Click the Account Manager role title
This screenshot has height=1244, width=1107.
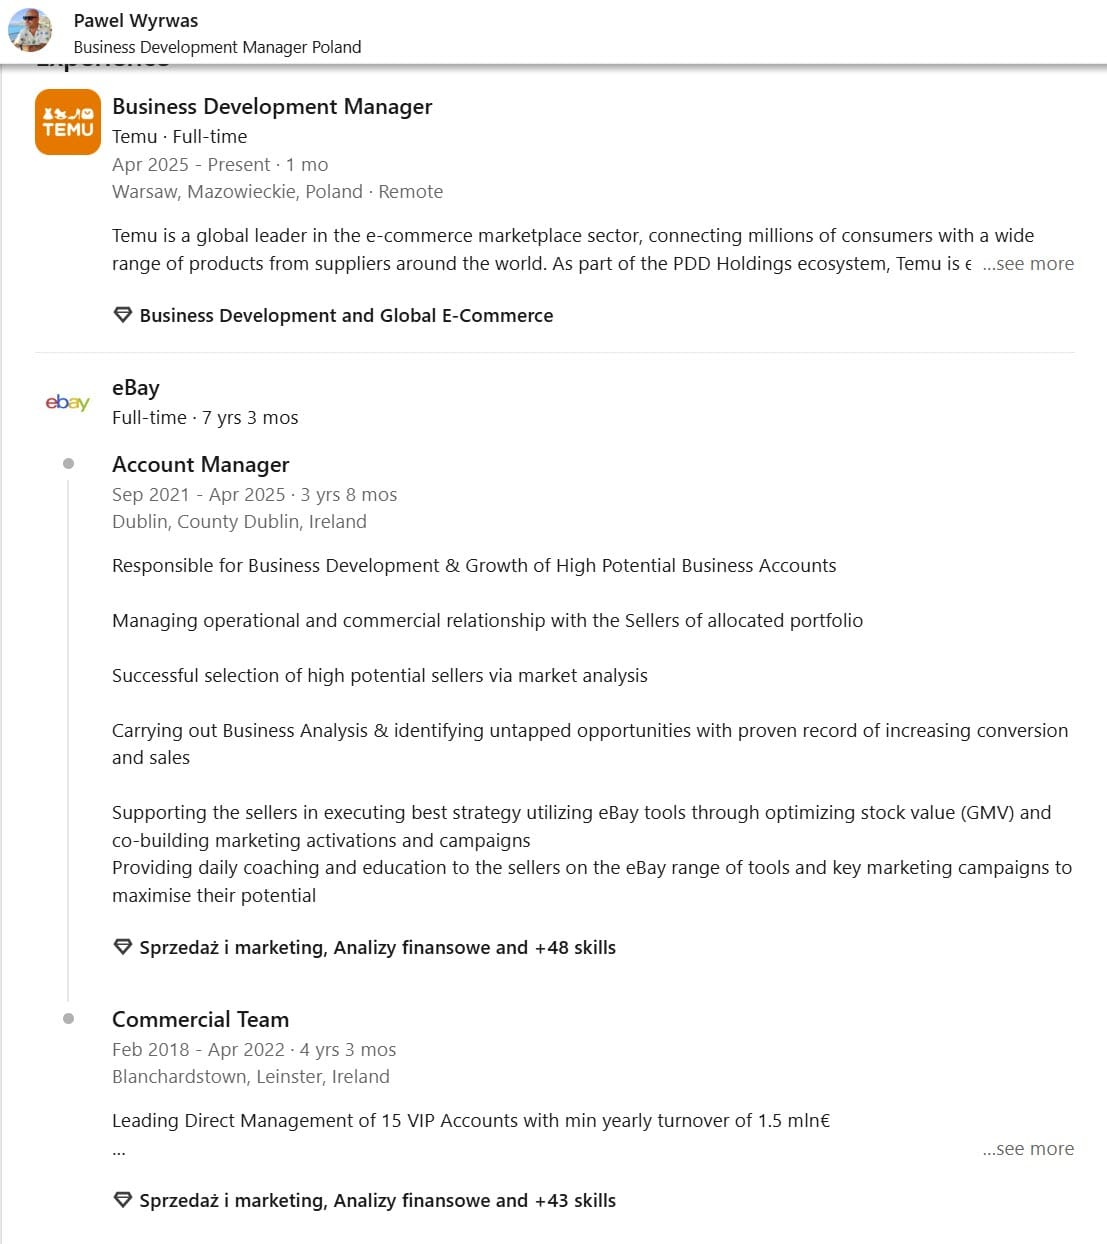(x=200, y=465)
